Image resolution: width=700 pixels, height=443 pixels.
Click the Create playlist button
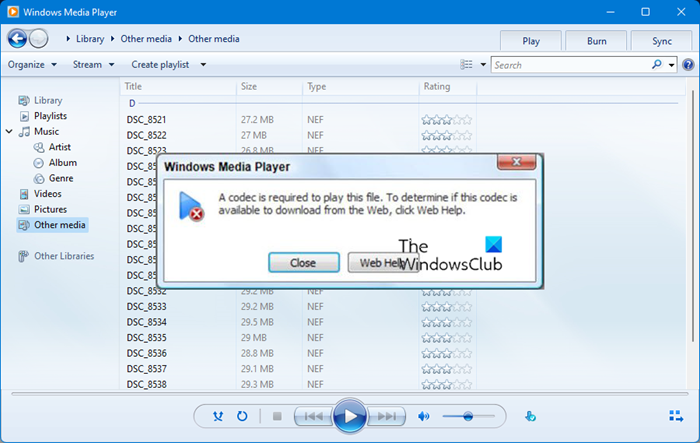(160, 65)
